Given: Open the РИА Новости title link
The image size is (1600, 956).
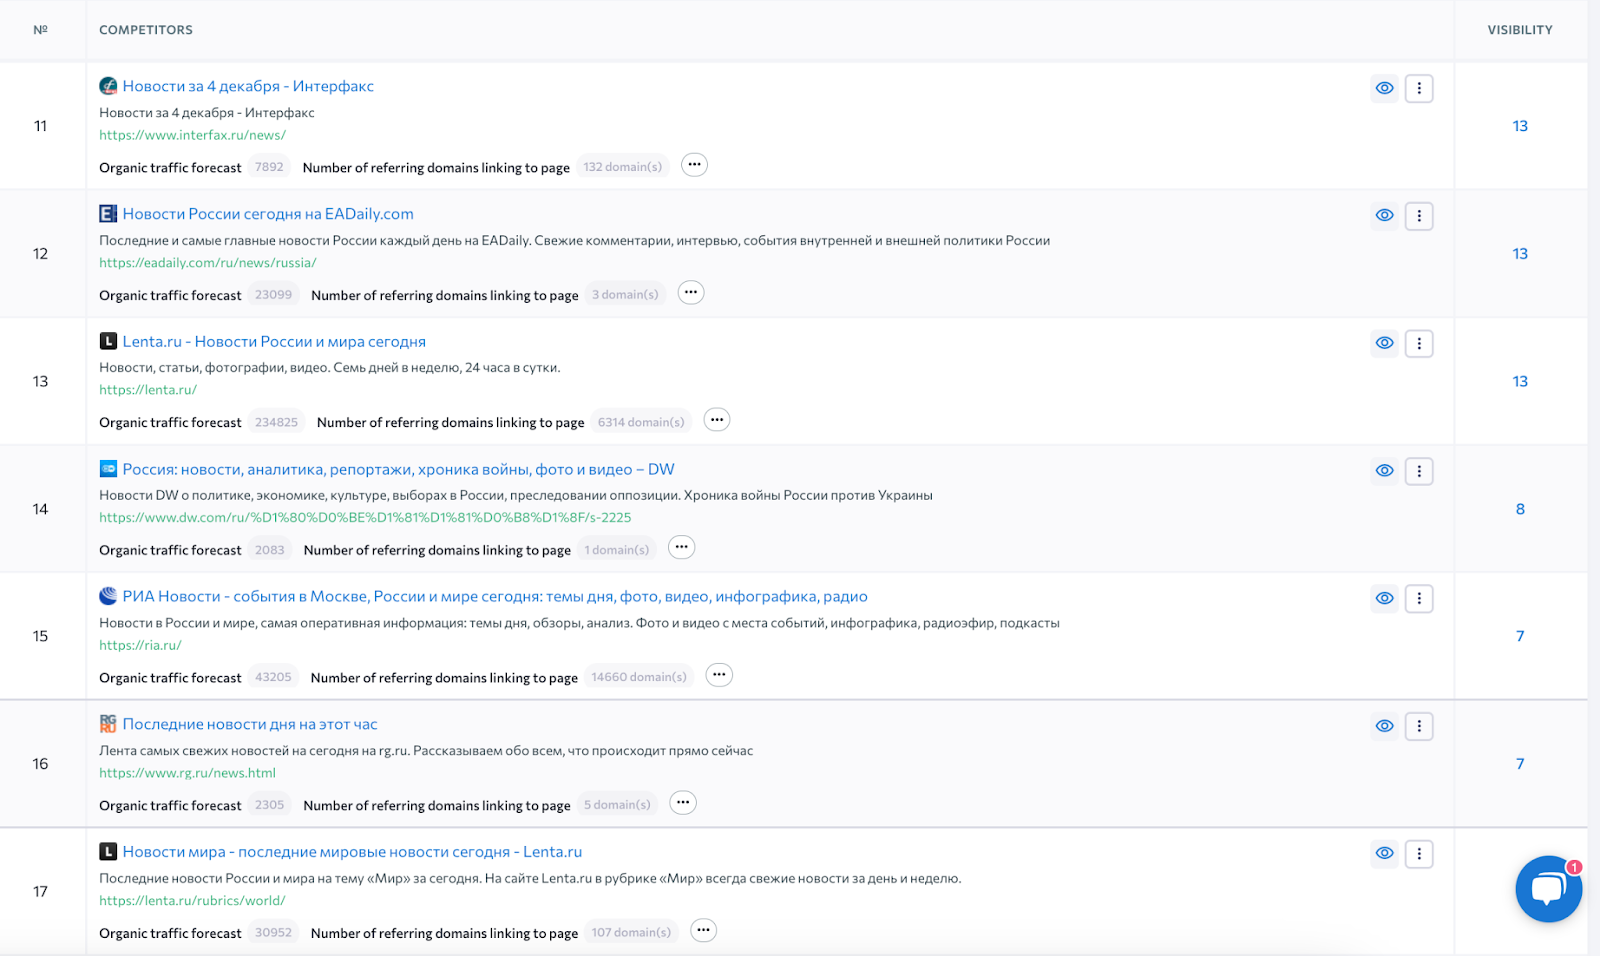Looking at the screenshot, I should pyautogui.click(x=494, y=596).
